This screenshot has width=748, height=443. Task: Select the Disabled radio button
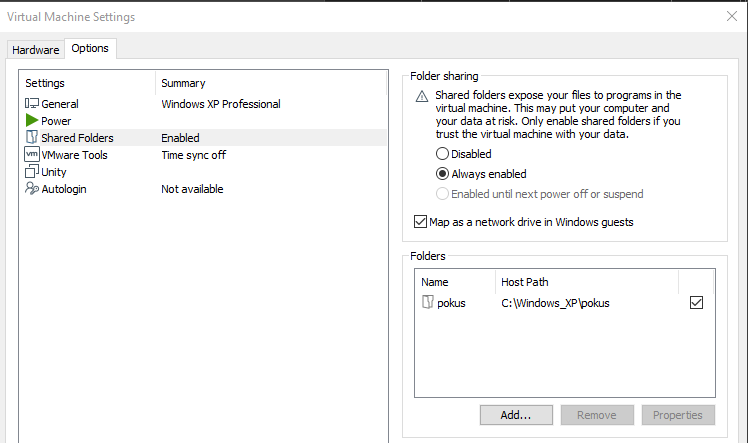click(442, 154)
